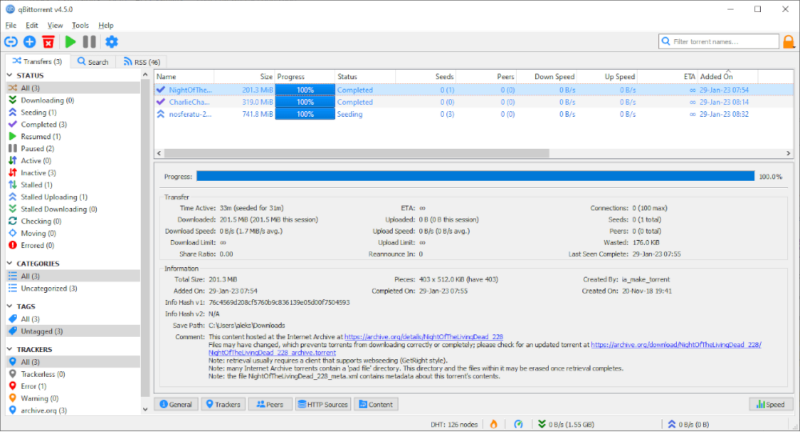Sort torrents by Status column header
The width and height of the screenshot is (800, 432).
[x=365, y=77]
